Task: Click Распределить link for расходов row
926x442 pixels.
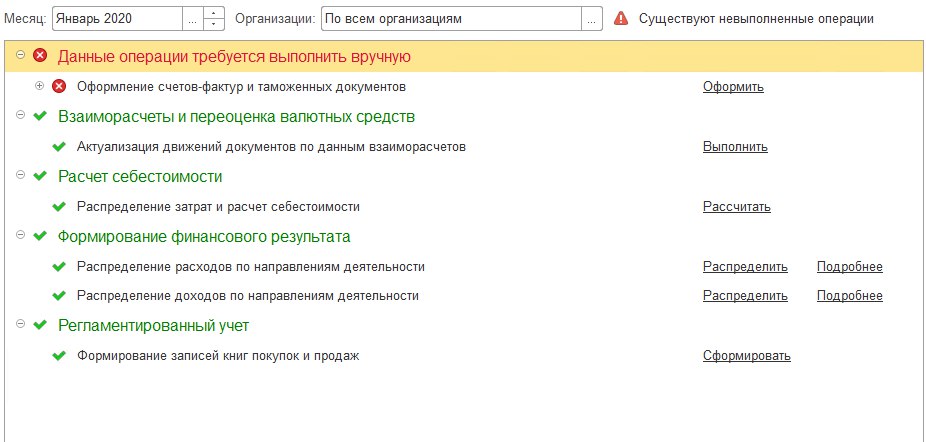Action: pos(745,266)
